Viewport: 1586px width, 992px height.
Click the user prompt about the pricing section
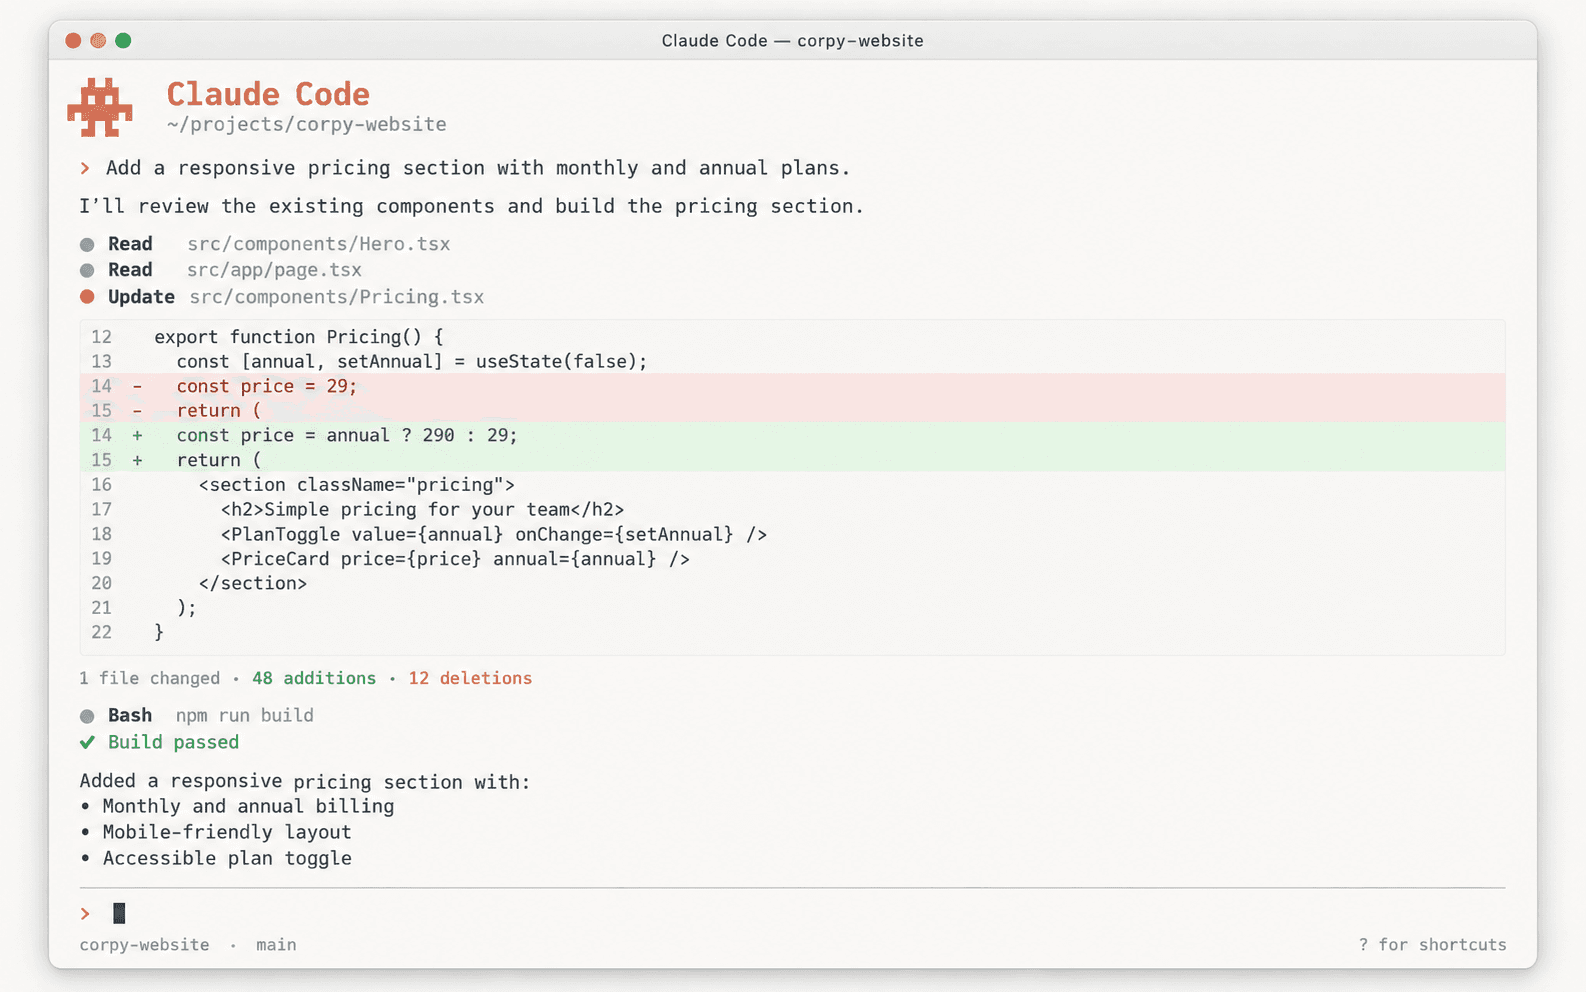click(x=478, y=168)
